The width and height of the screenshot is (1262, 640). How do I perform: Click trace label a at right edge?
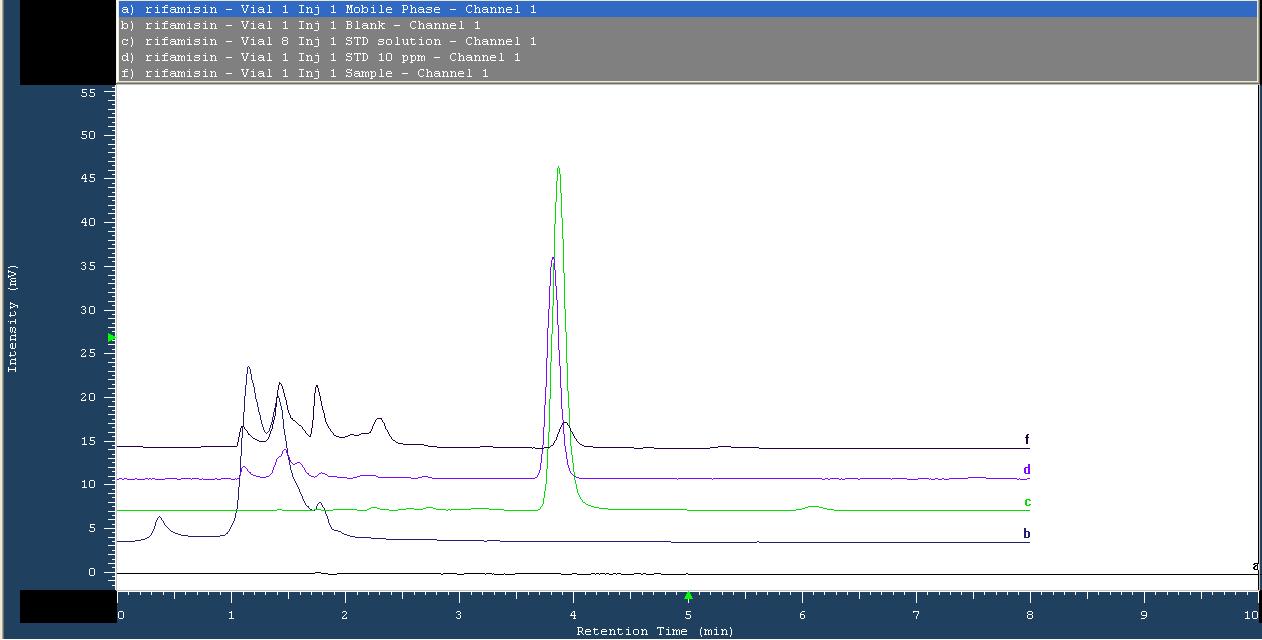click(x=1255, y=567)
